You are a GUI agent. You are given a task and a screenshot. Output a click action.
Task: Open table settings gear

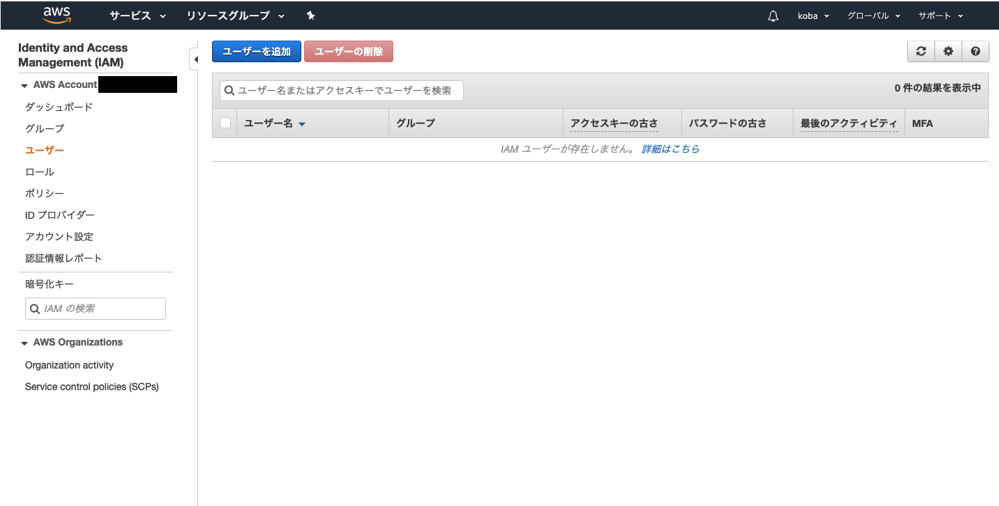(x=948, y=52)
